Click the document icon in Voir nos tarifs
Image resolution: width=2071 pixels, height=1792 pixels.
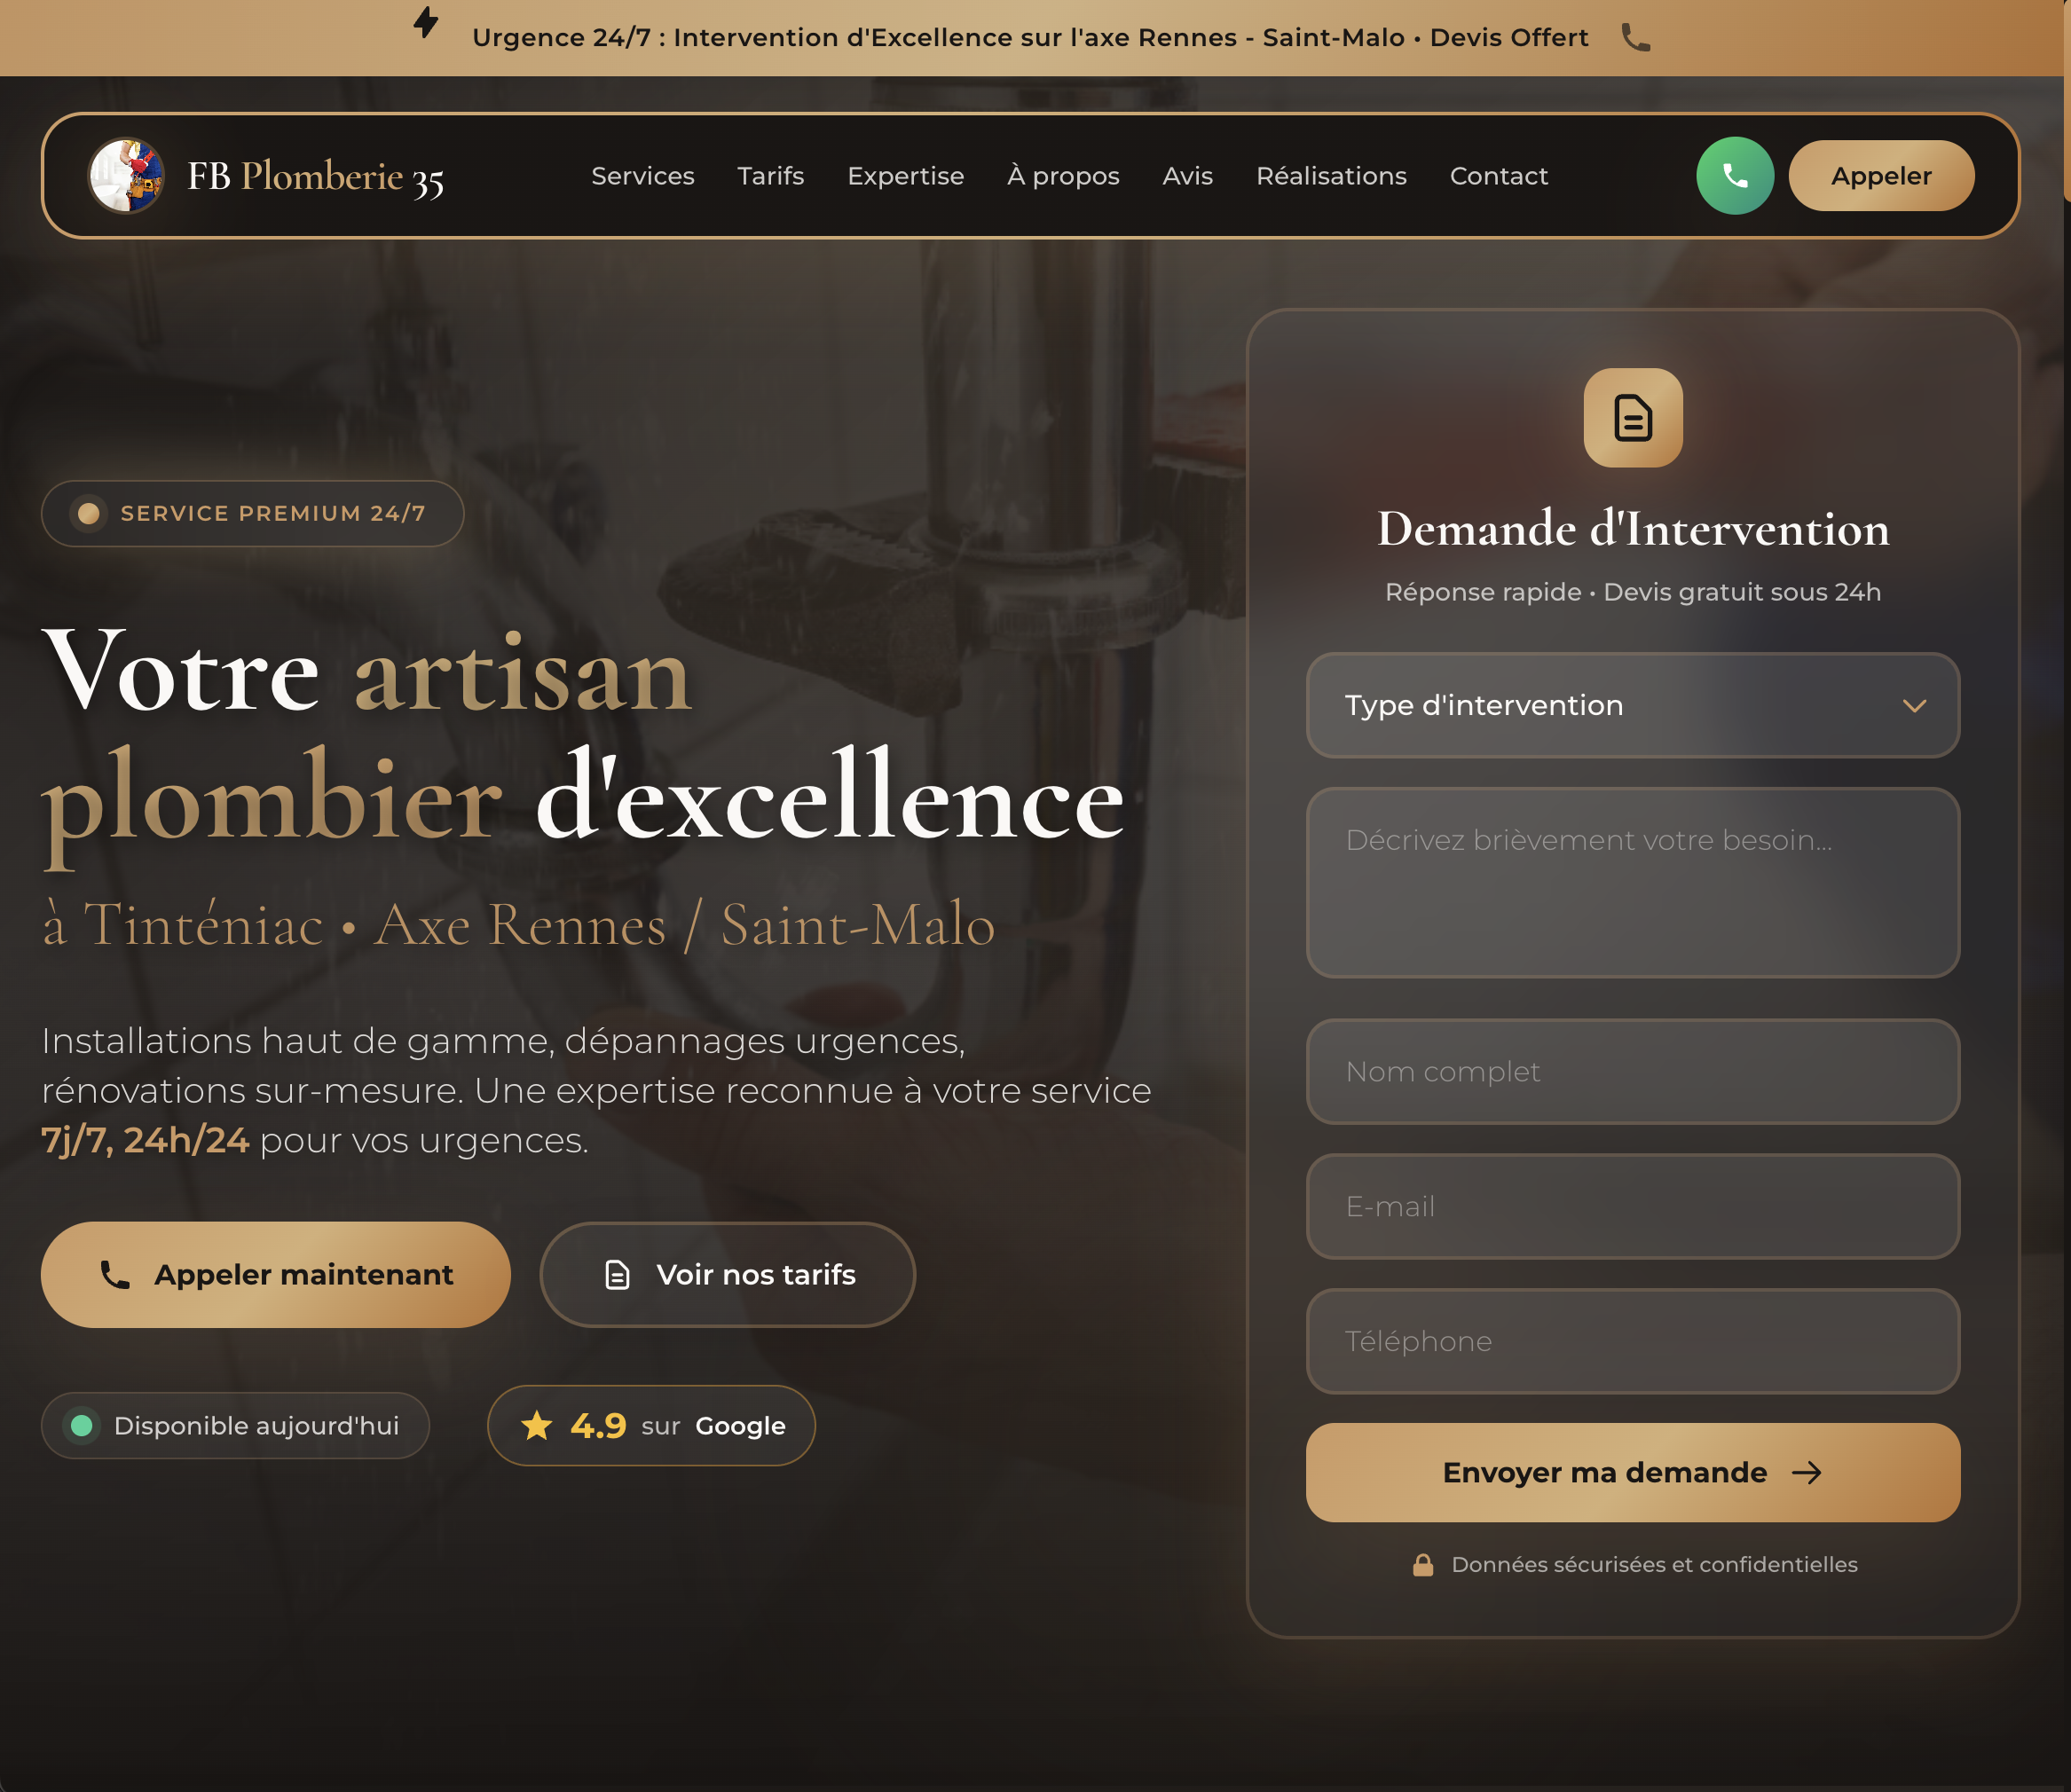pyautogui.click(x=617, y=1274)
